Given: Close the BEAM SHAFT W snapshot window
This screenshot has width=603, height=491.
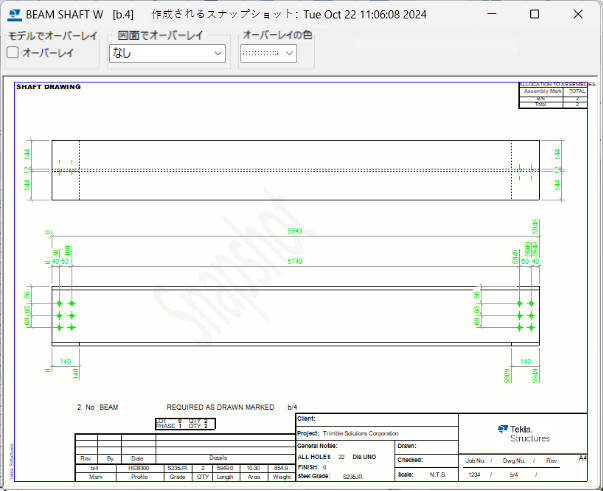Looking at the screenshot, I should 580,15.
